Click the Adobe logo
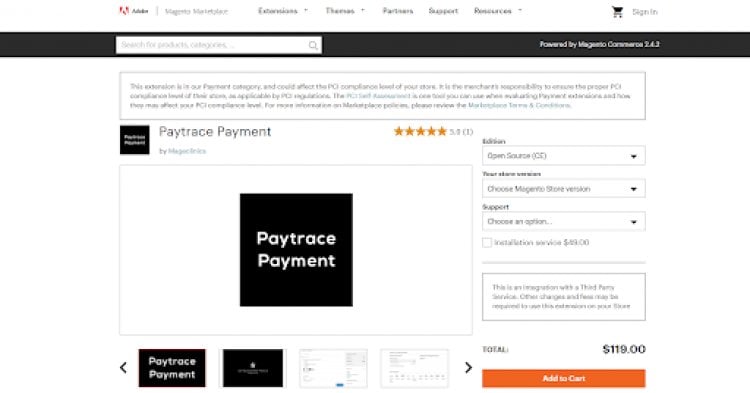This screenshot has height=393, width=750. point(133,11)
